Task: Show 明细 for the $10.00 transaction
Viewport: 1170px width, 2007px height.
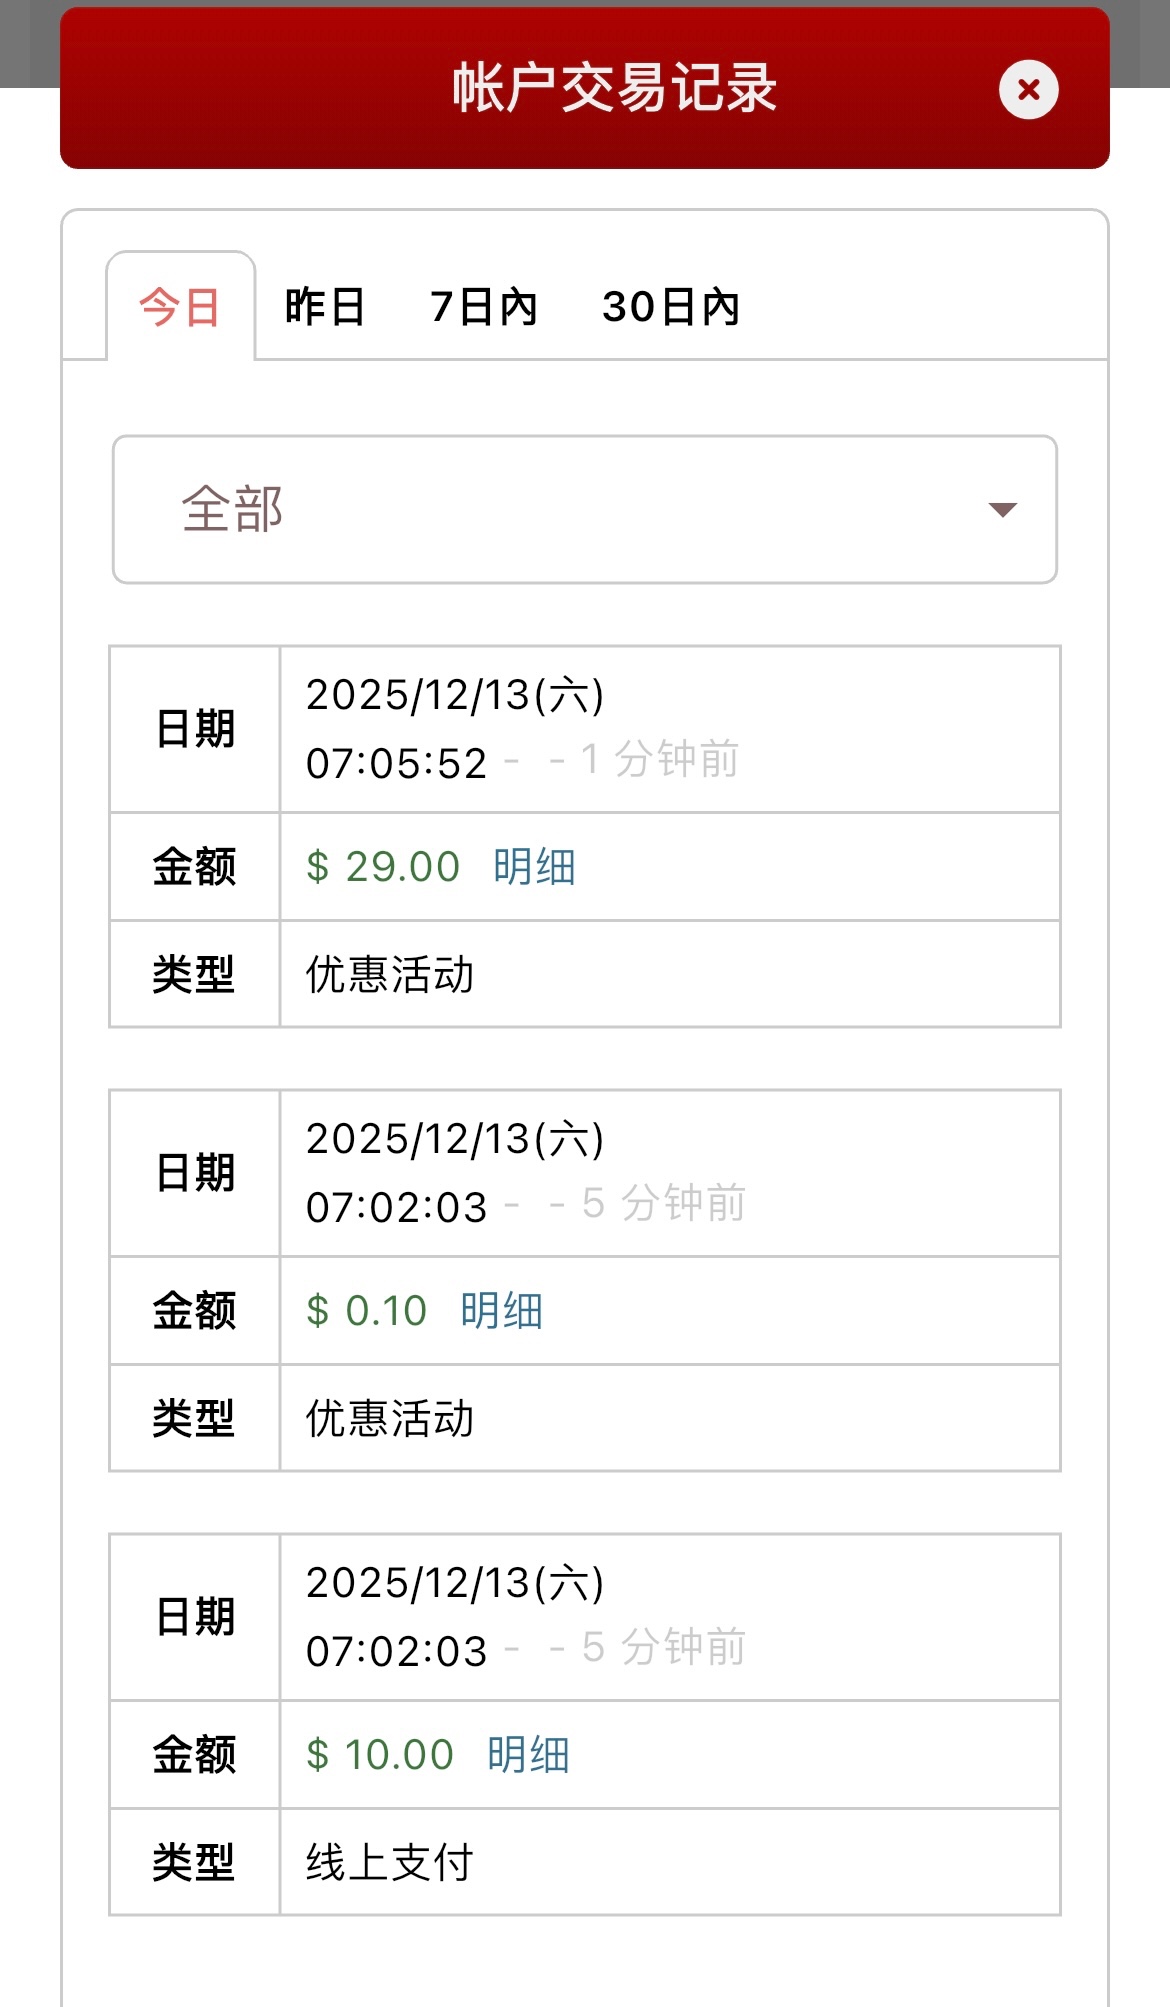Action: 528,1755
